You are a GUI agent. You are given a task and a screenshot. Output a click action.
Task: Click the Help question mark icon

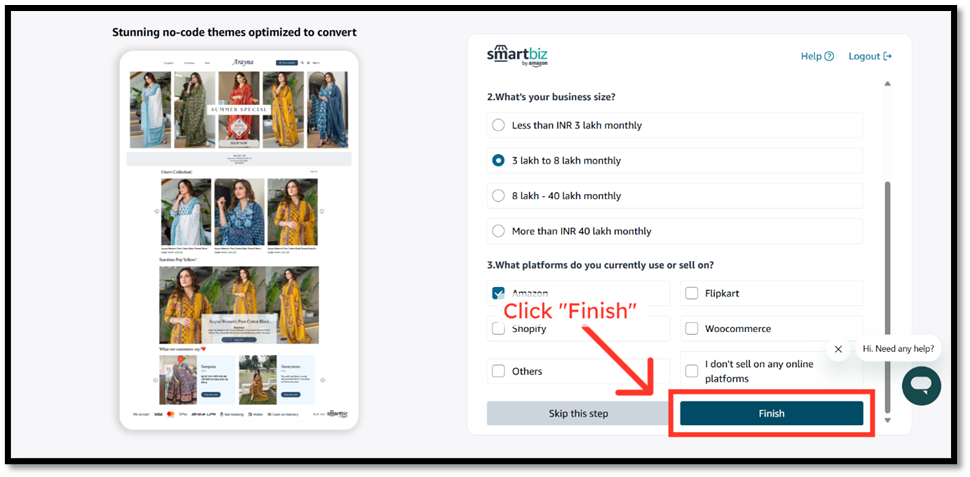[x=829, y=57]
